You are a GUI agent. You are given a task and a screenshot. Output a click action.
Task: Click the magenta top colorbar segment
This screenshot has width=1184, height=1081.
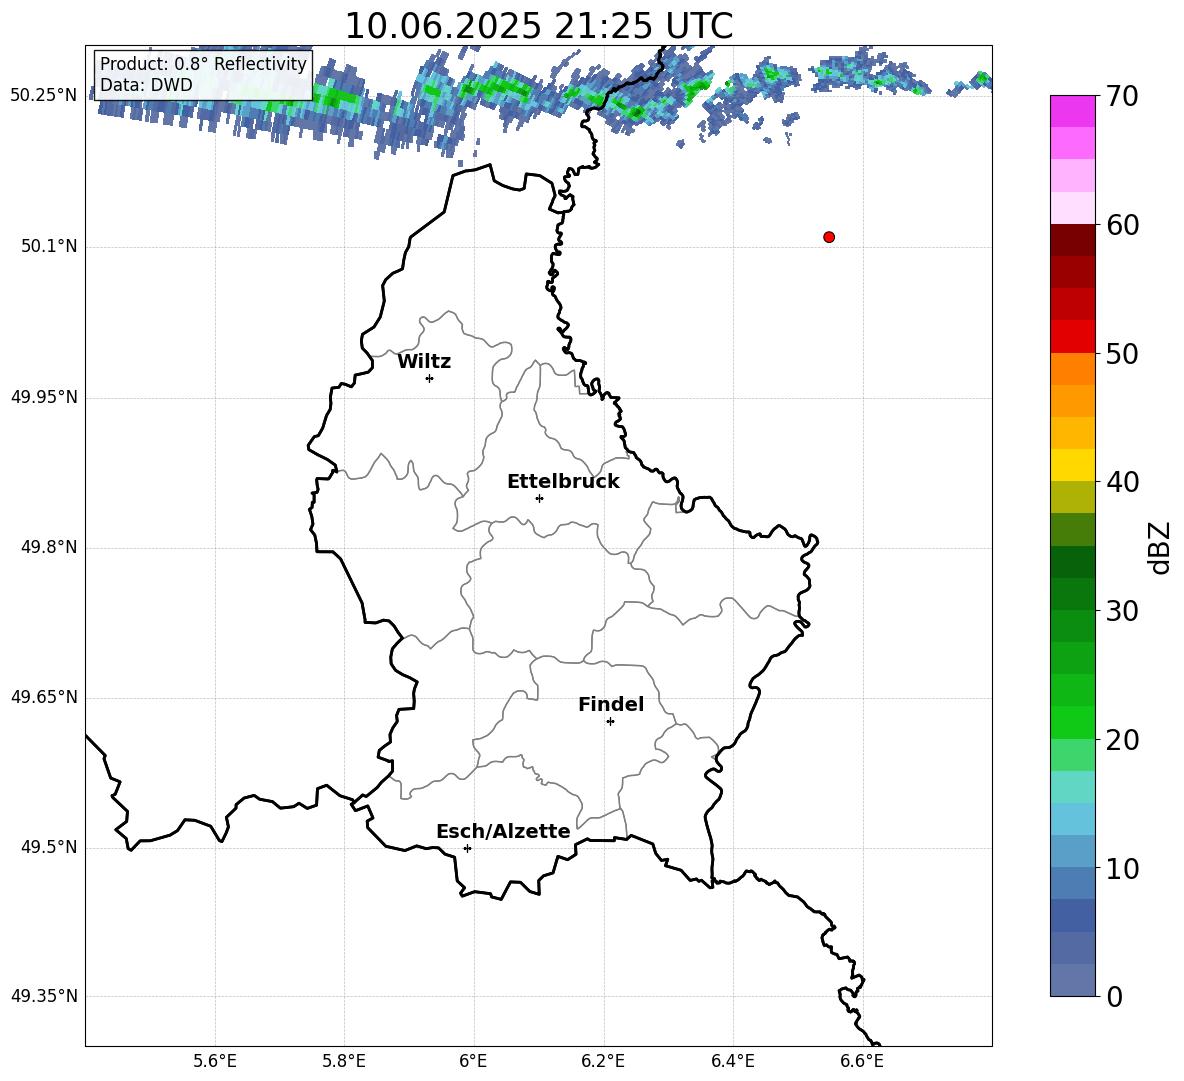click(1072, 112)
